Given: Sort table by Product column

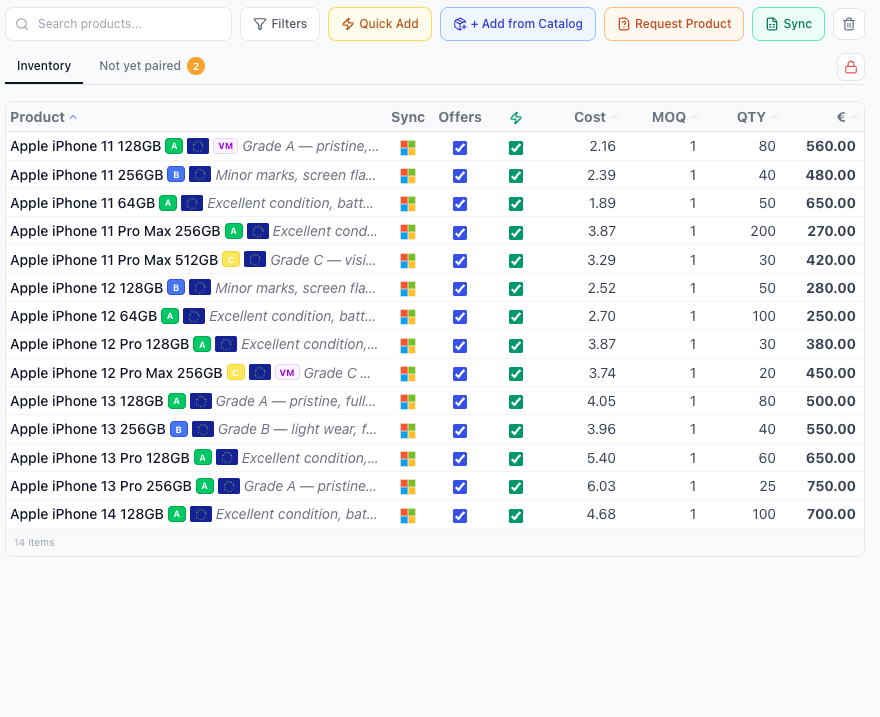Looking at the screenshot, I should click(43, 117).
